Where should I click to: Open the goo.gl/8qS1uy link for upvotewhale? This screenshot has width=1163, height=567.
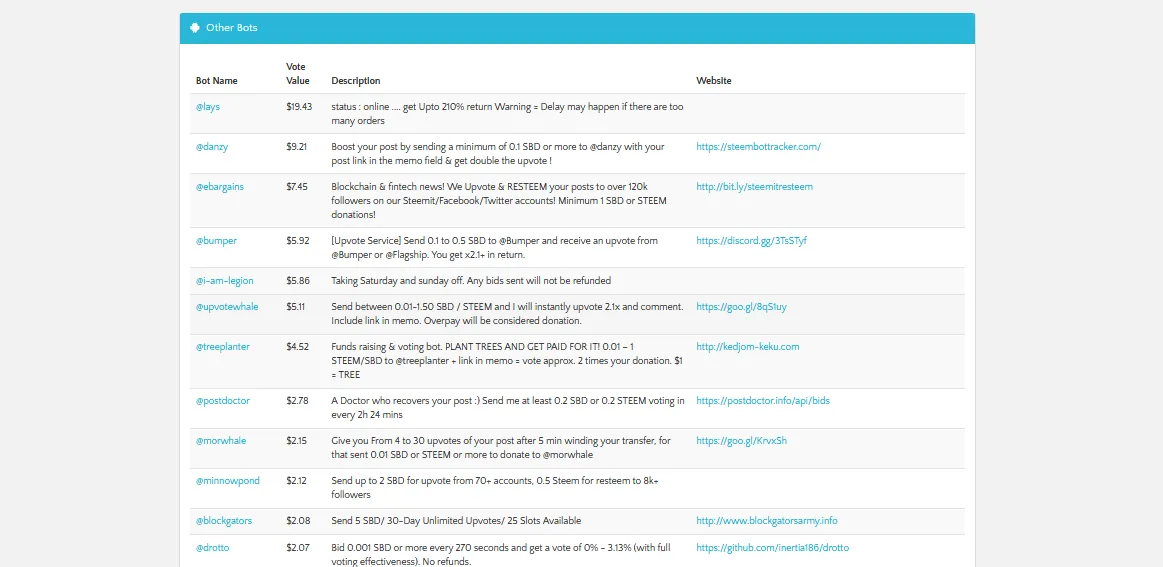742,307
